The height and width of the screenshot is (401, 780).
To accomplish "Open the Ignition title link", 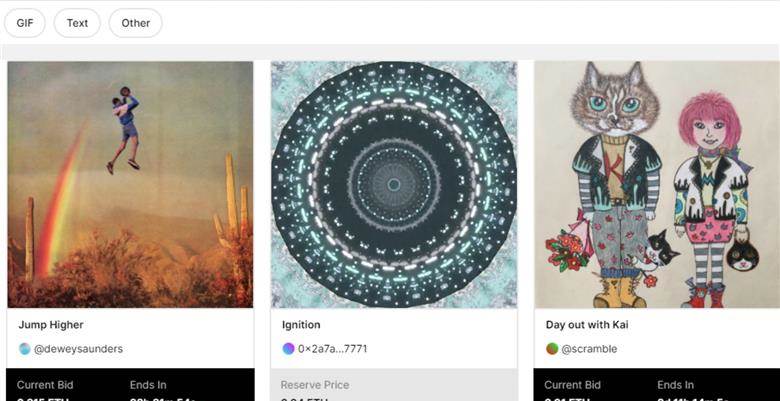I will click(x=301, y=325).
